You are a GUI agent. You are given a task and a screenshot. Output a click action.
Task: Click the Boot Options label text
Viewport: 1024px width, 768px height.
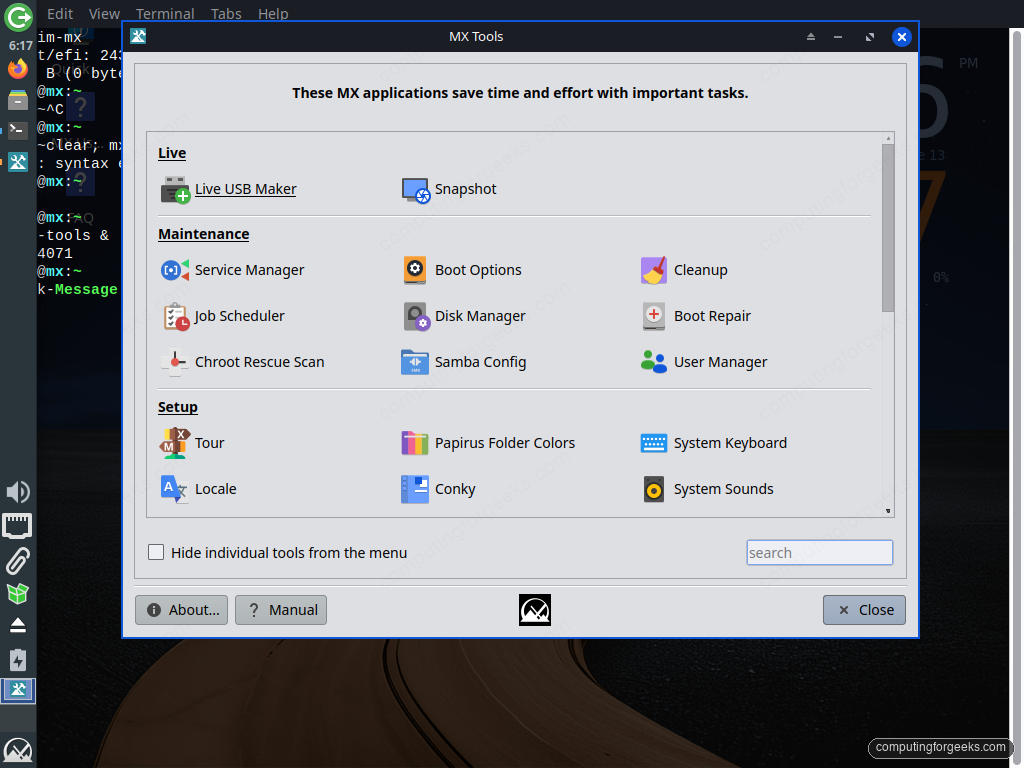[x=478, y=270]
